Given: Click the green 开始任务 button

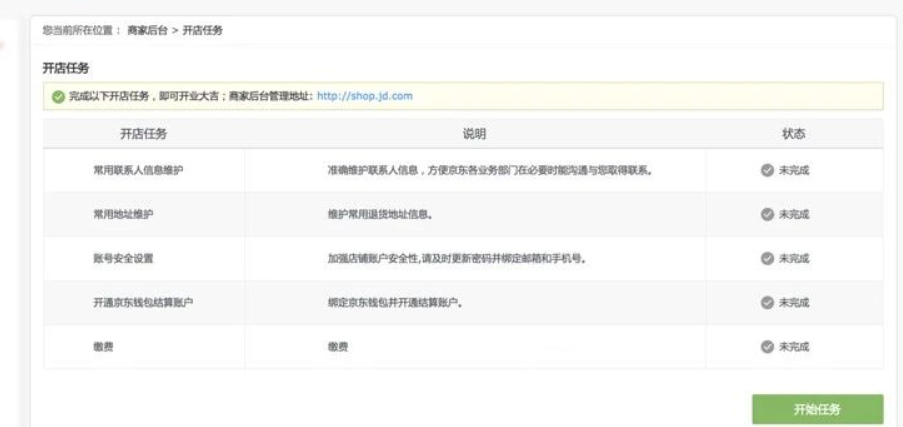Looking at the screenshot, I should pyautogui.click(x=817, y=409).
